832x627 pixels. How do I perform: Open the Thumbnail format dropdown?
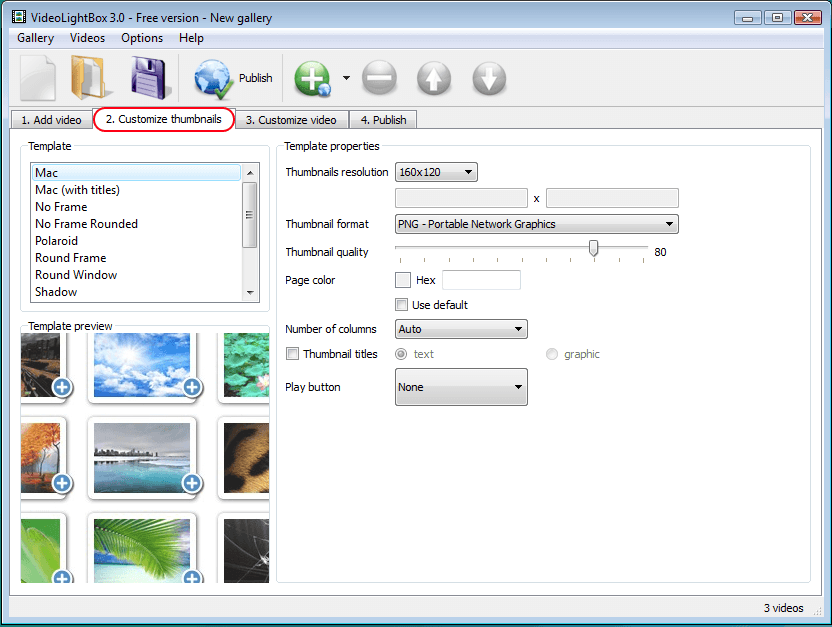pyautogui.click(x=536, y=224)
